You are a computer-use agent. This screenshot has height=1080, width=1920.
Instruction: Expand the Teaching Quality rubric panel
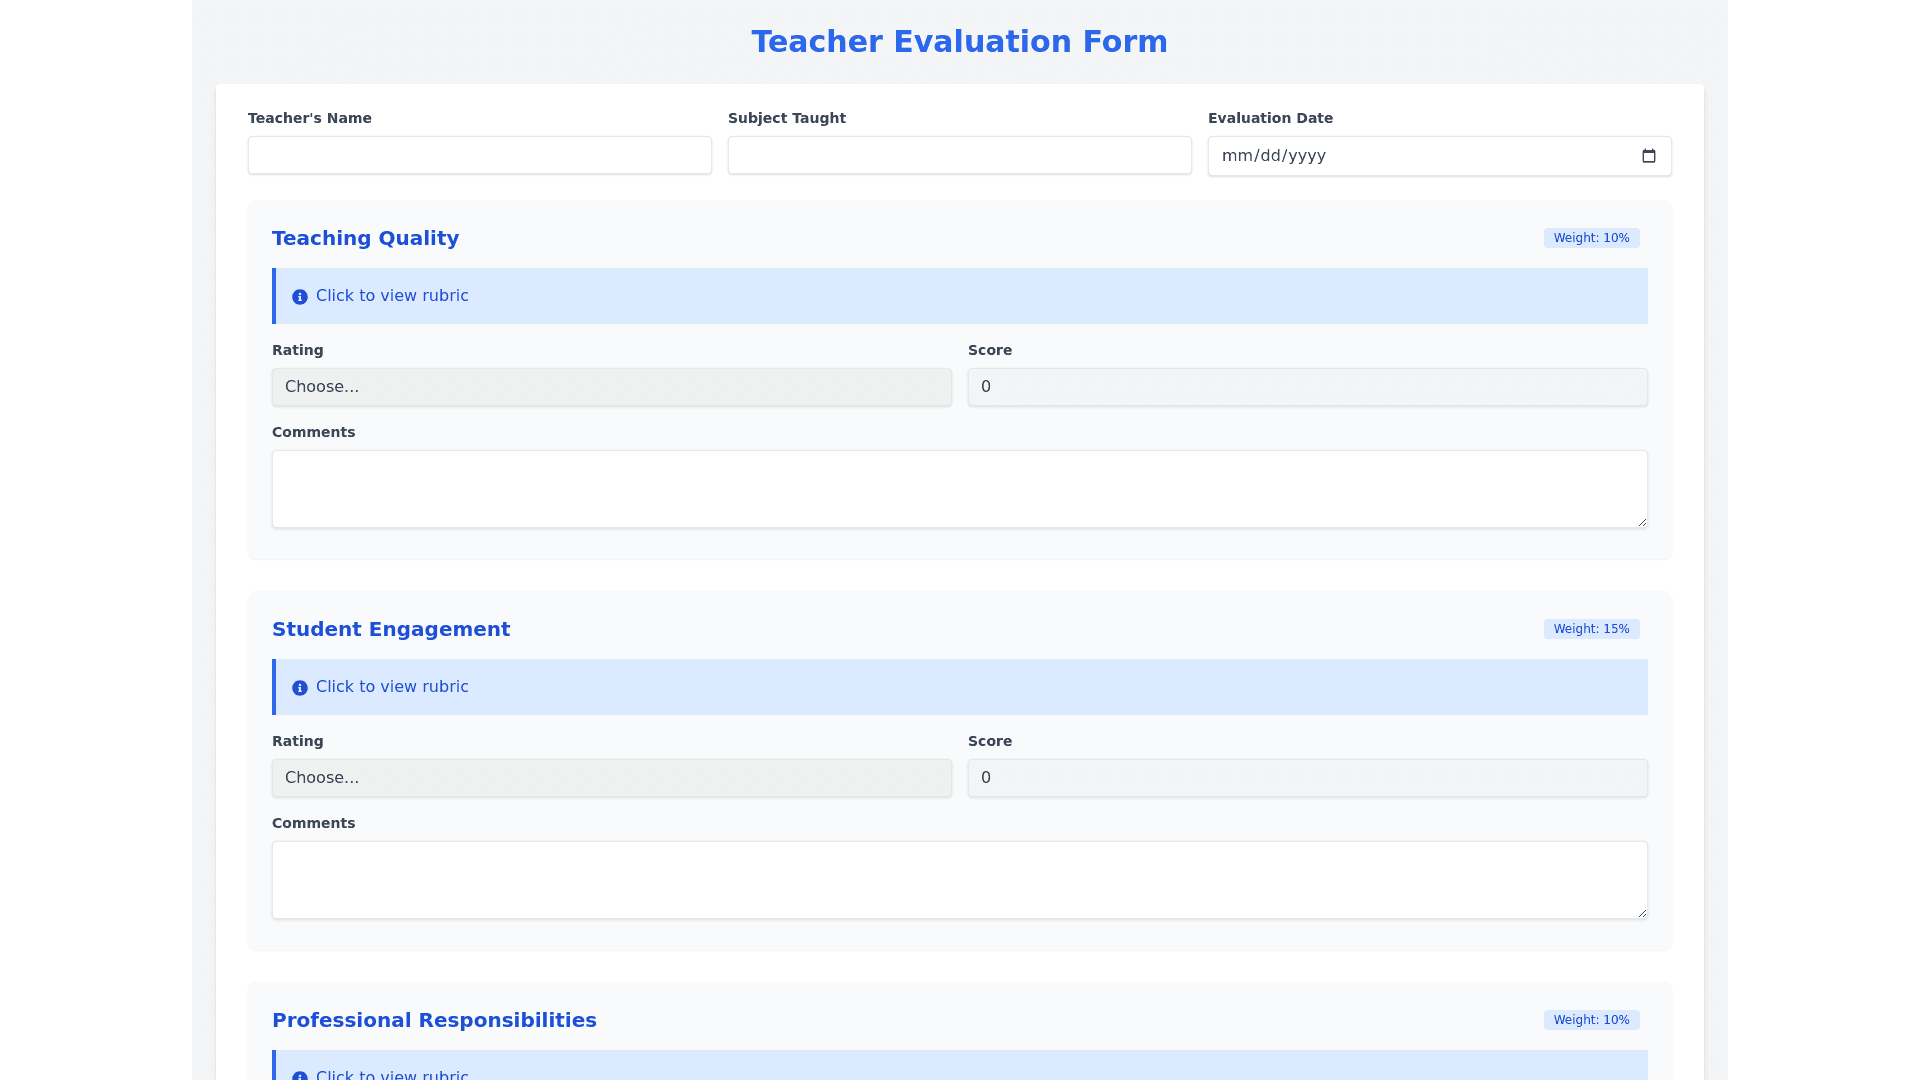(960, 296)
